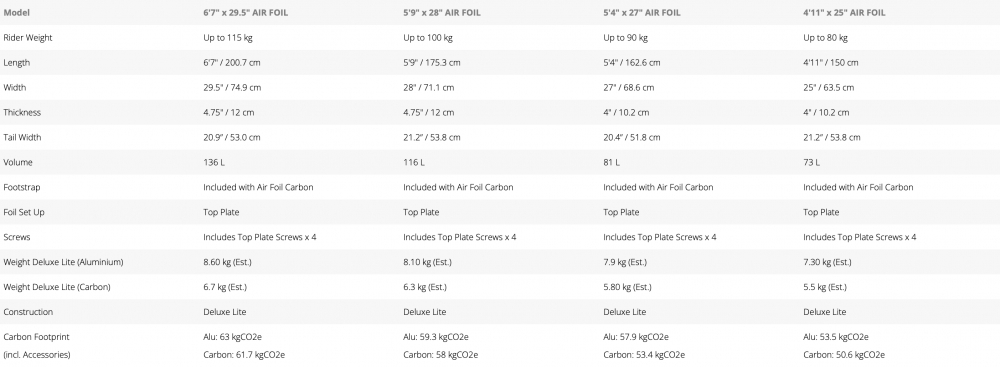Click the Screws row label
The width and height of the screenshot is (1000, 367).
click(x=17, y=237)
